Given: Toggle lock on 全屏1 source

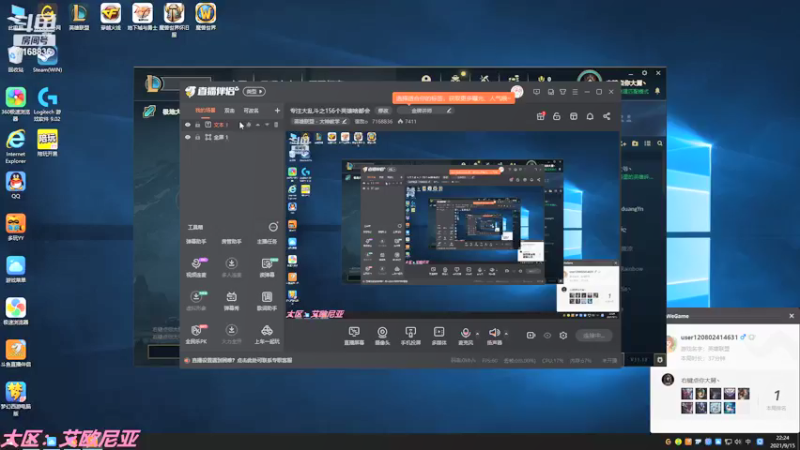Looking at the screenshot, I should click(x=197, y=137).
